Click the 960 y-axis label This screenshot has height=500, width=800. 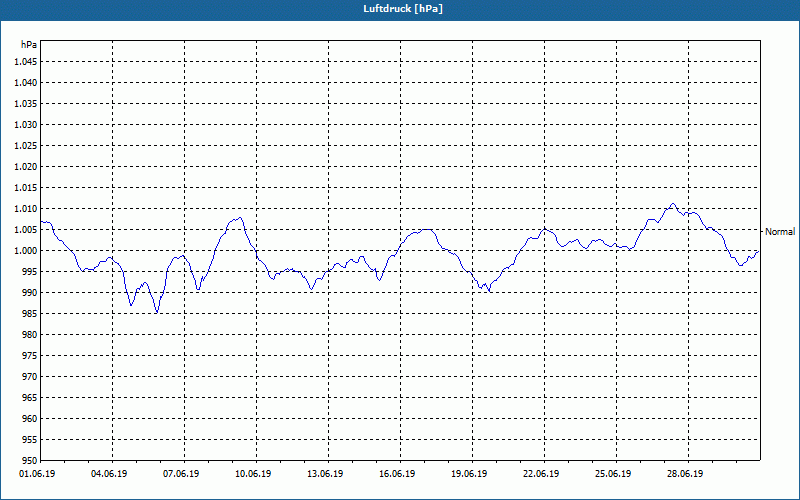point(30,418)
